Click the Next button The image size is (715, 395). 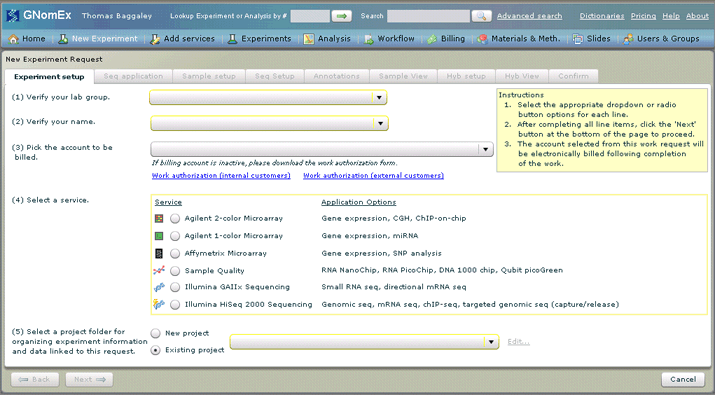tap(89, 379)
